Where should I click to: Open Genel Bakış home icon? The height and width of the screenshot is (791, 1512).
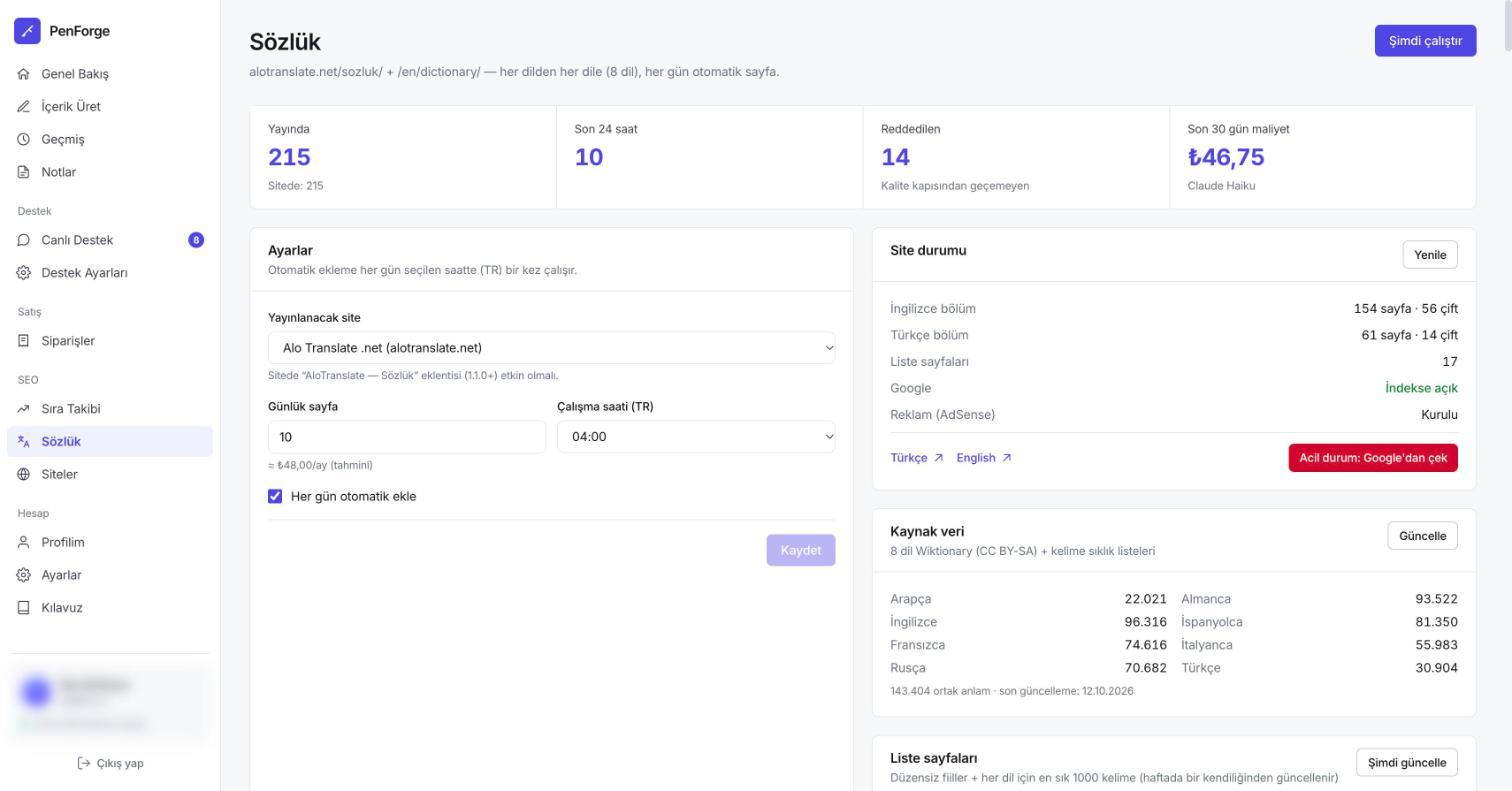pos(24,74)
